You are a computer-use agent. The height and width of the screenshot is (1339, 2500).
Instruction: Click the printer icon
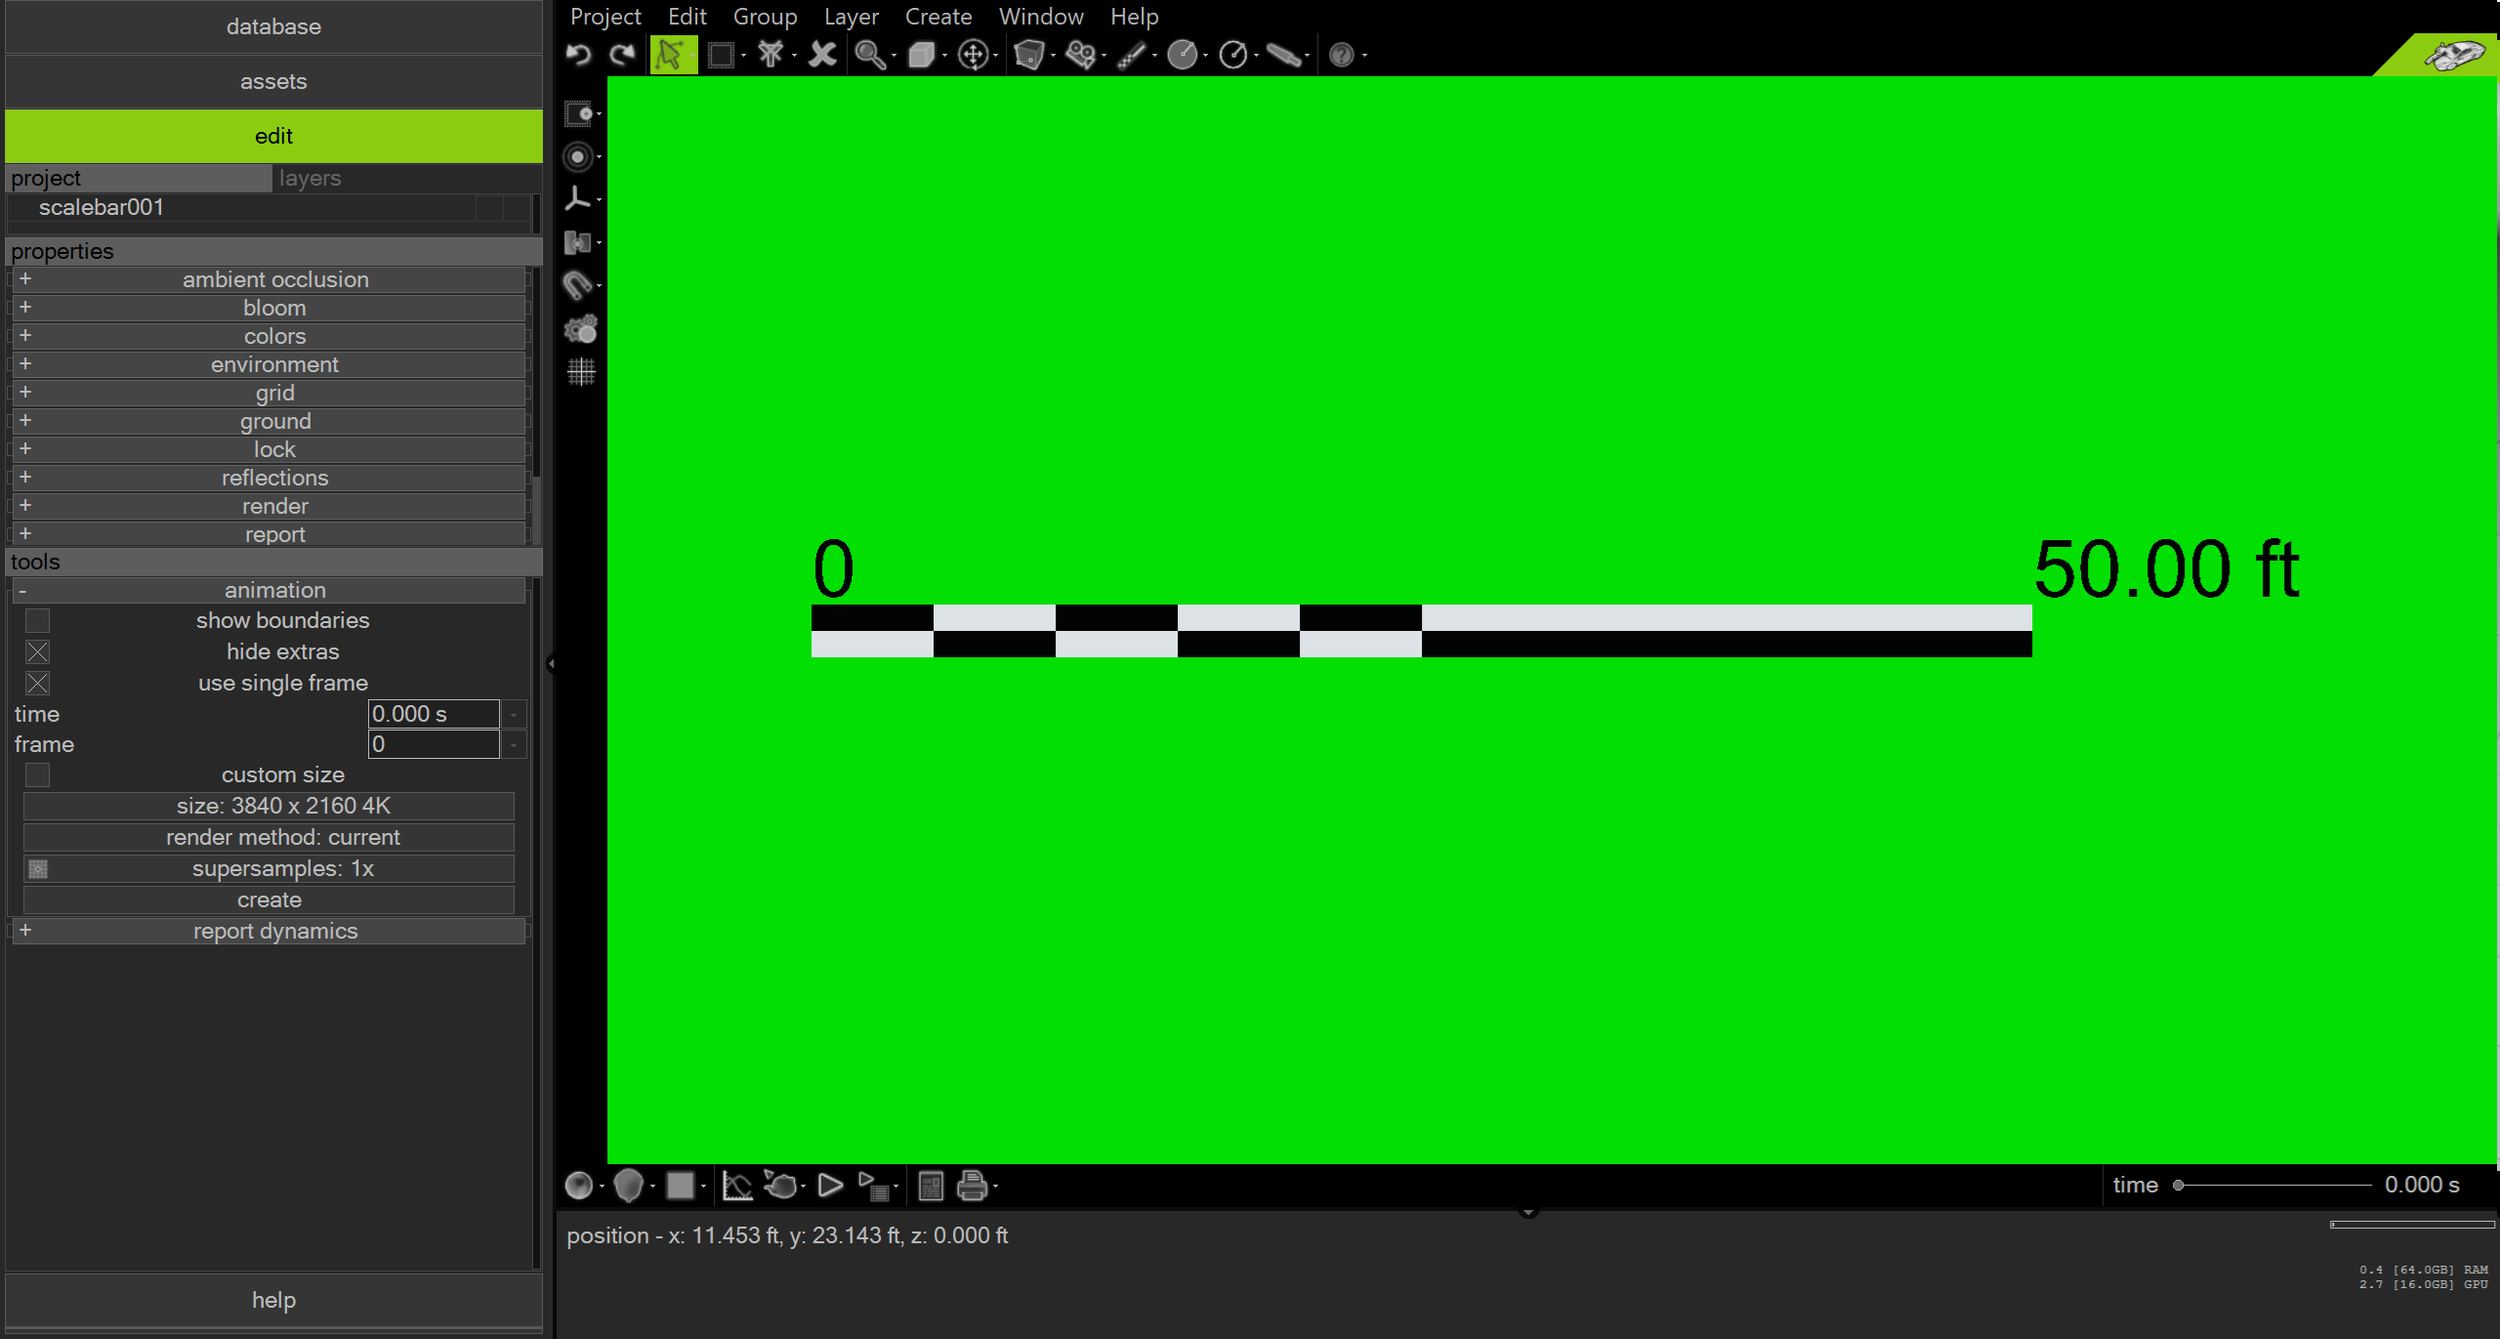coord(972,1186)
